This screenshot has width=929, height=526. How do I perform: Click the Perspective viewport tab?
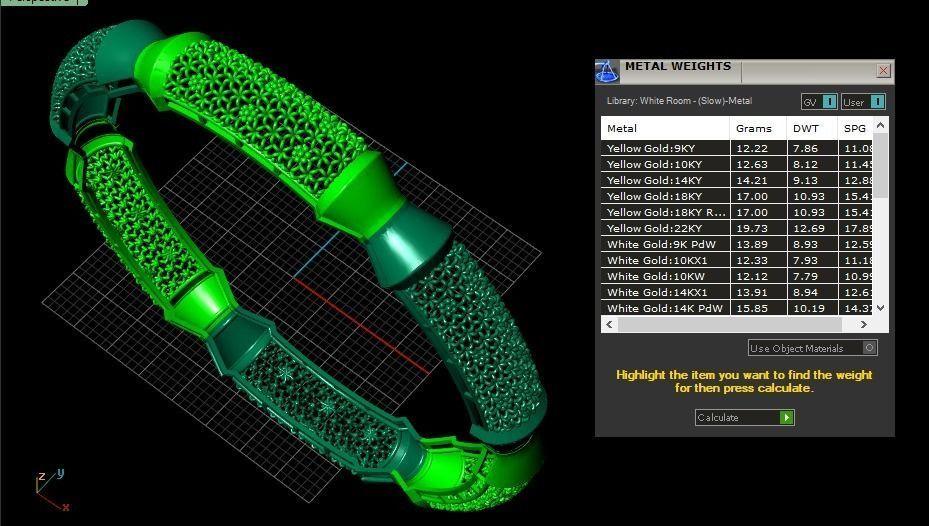coord(43,2)
